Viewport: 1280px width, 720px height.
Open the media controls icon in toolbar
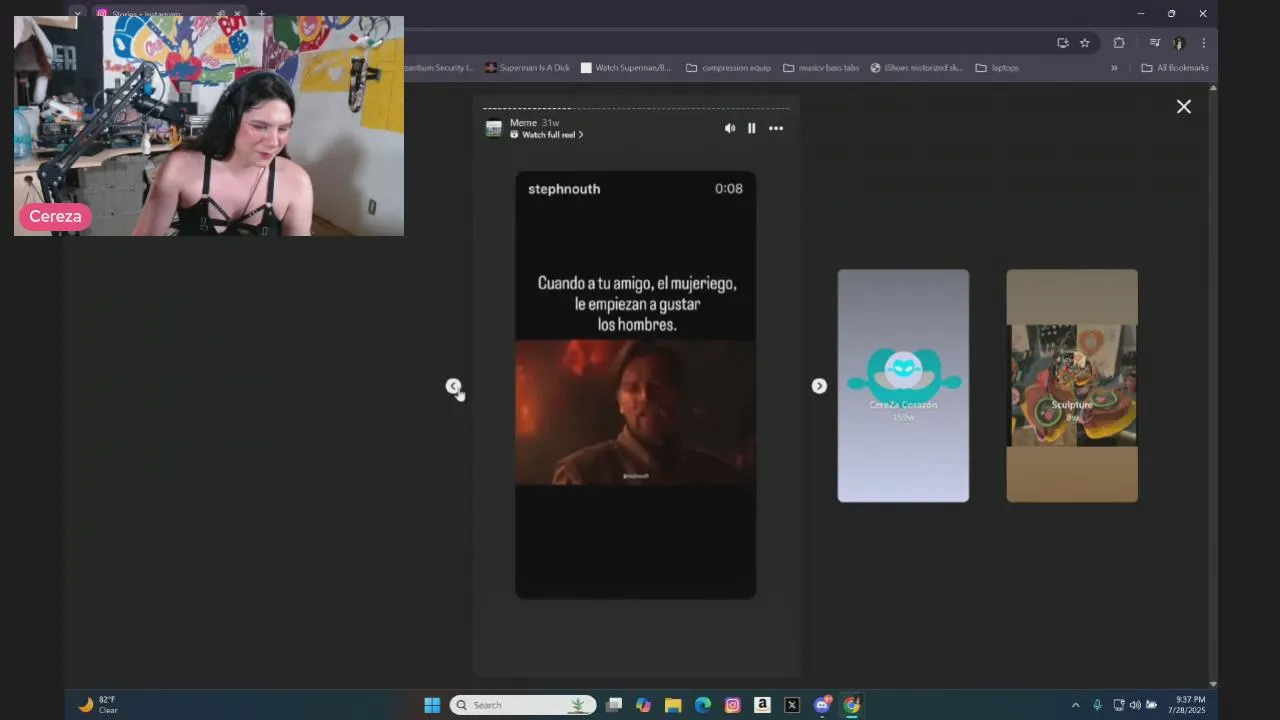coord(1155,43)
